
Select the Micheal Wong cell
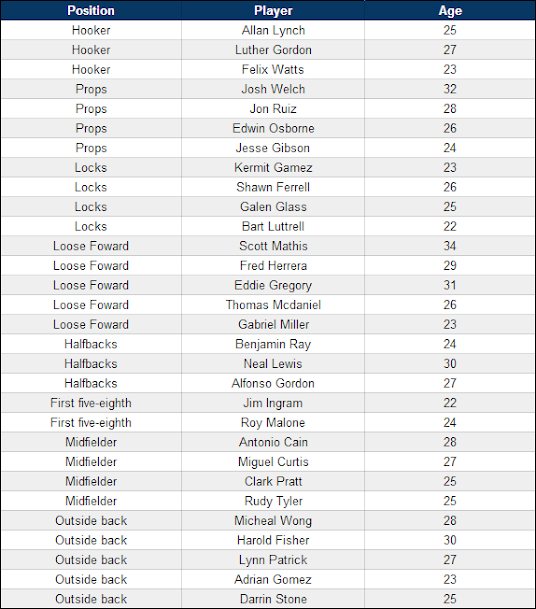coord(273,520)
